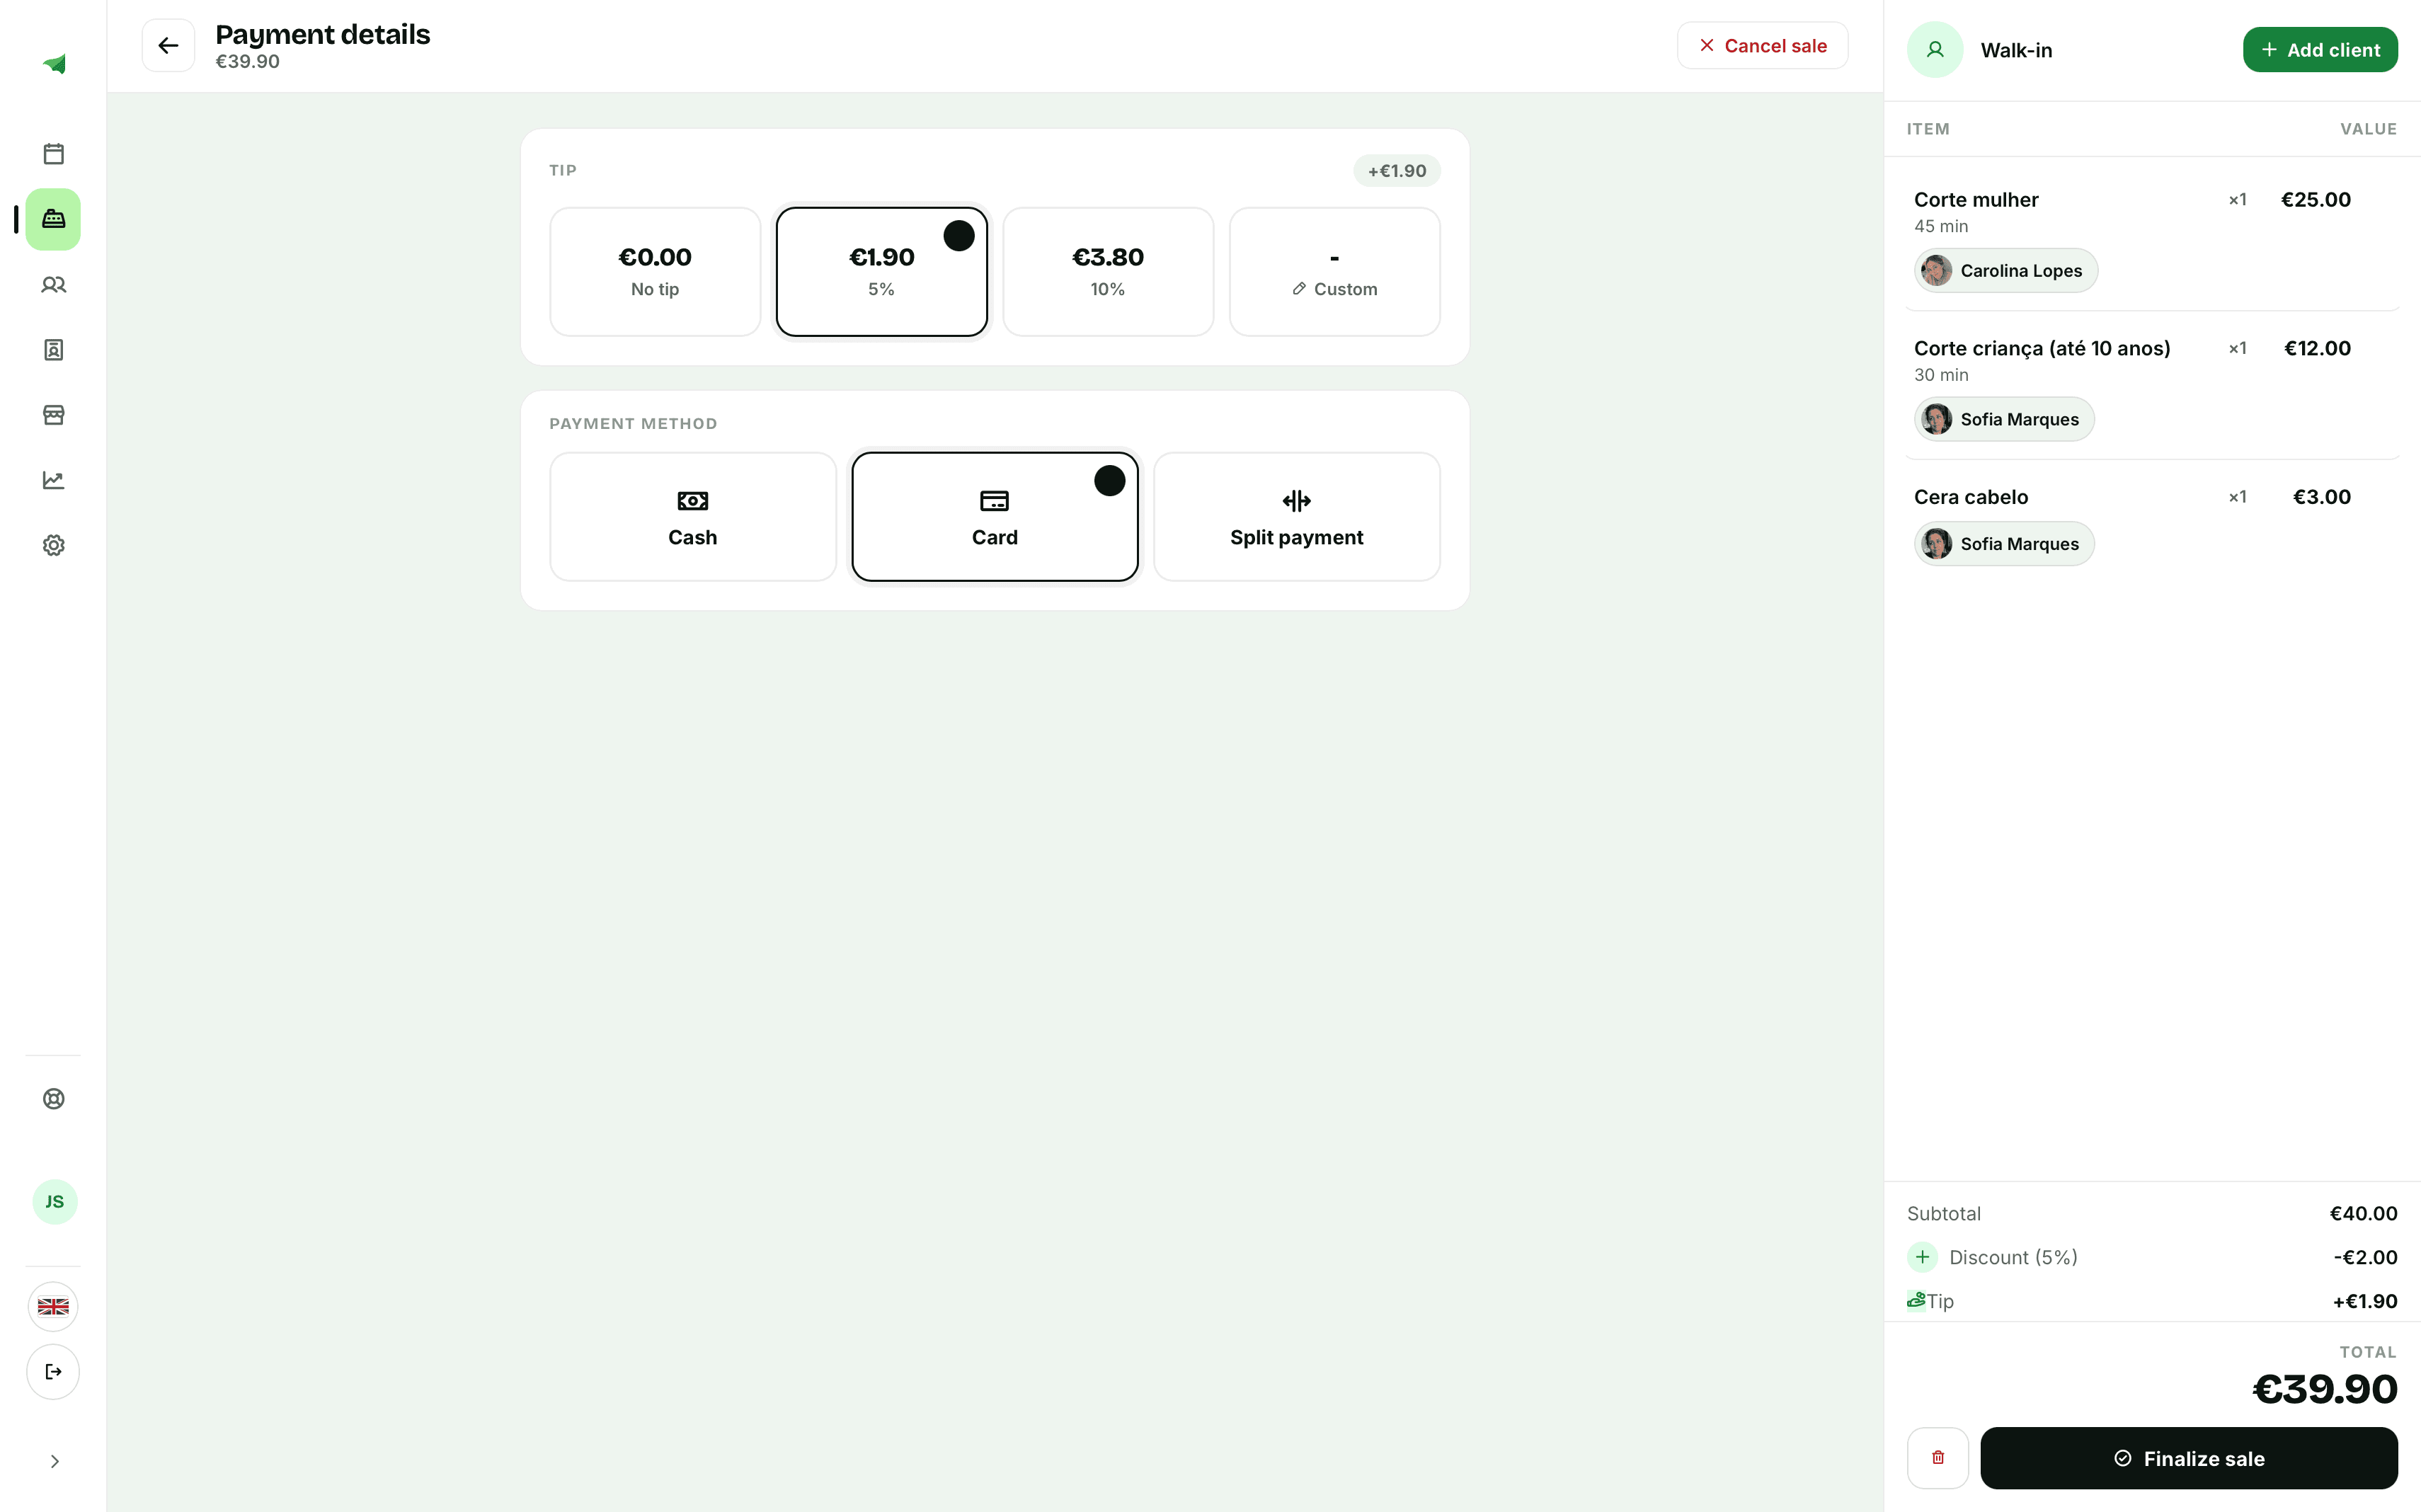Click the JS user avatar
Image resolution: width=2421 pixels, height=1512 pixels.
point(54,1202)
